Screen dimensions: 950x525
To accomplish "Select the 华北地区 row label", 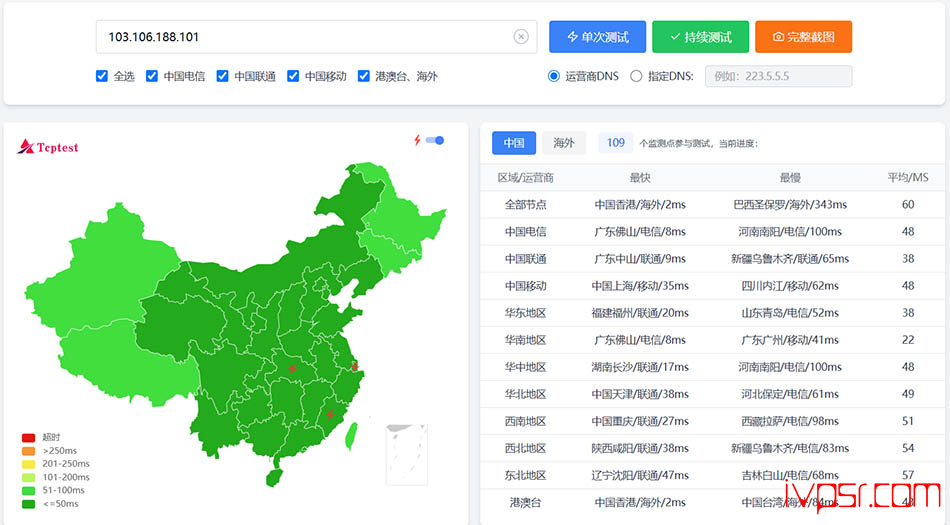I will point(525,394).
